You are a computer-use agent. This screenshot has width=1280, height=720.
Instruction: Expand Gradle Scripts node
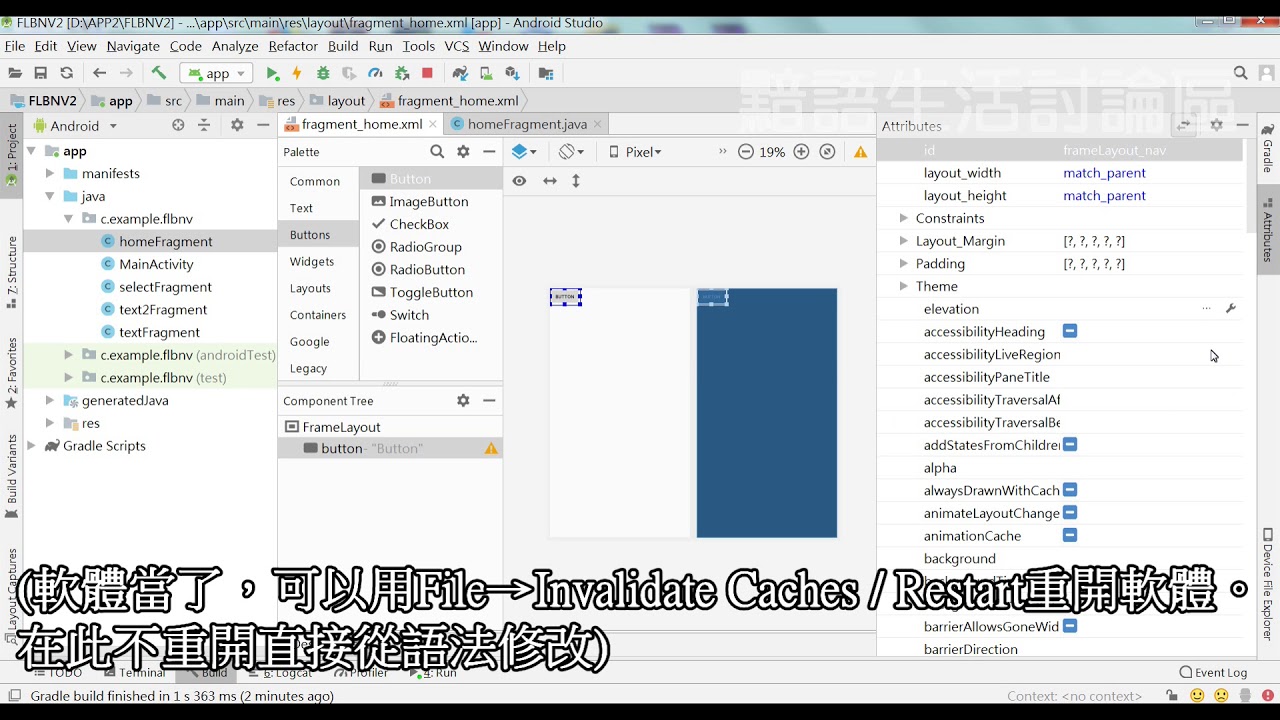tap(31, 446)
